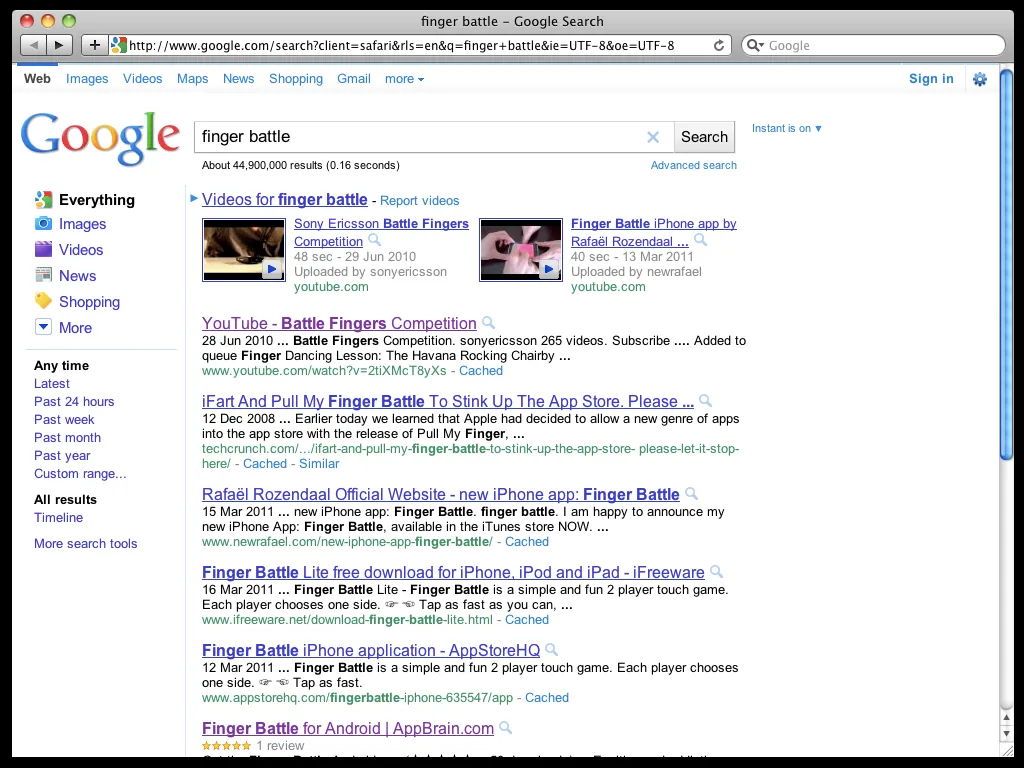Filter results by Past week
The height and width of the screenshot is (768, 1024).
64,419
